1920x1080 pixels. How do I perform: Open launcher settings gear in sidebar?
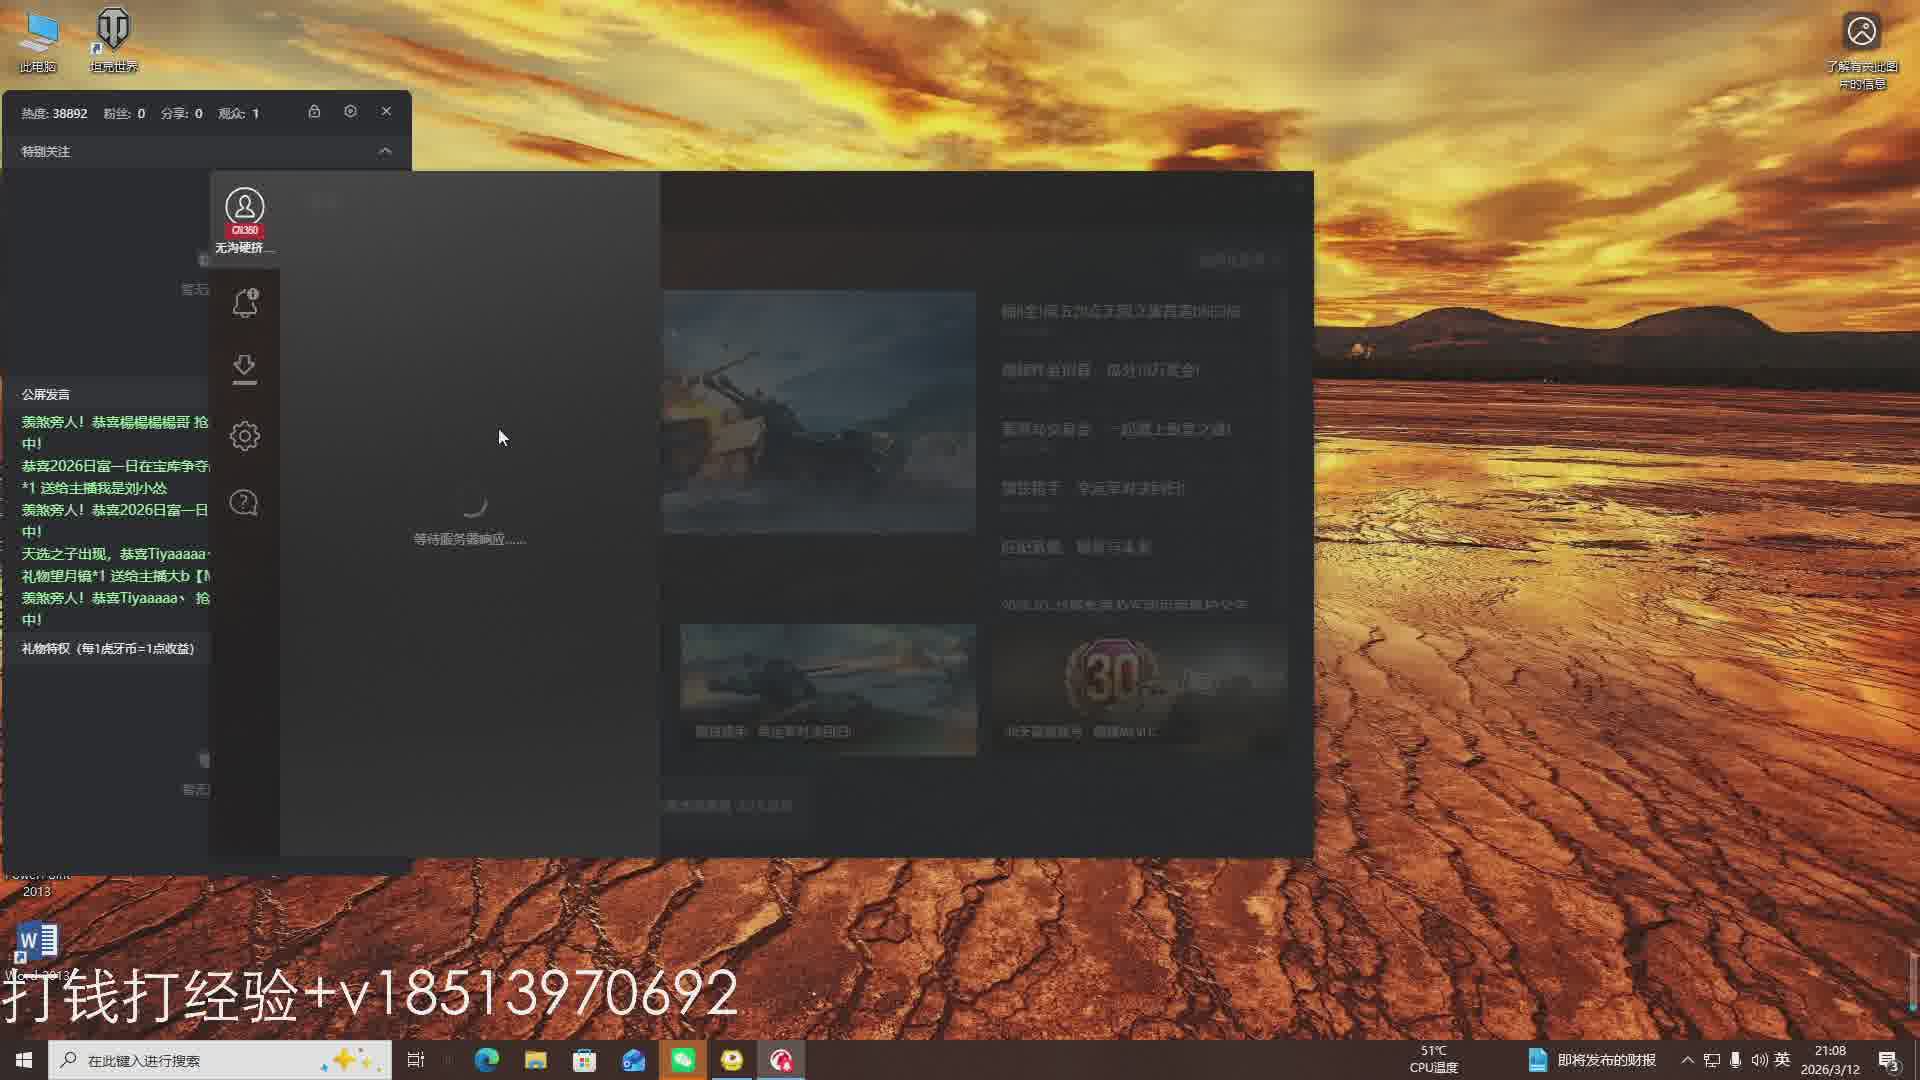pyautogui.click(x=244, y=436)
